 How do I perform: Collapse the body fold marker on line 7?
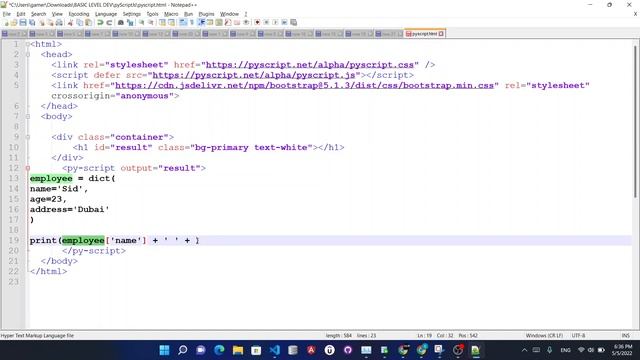coord(28,116)
